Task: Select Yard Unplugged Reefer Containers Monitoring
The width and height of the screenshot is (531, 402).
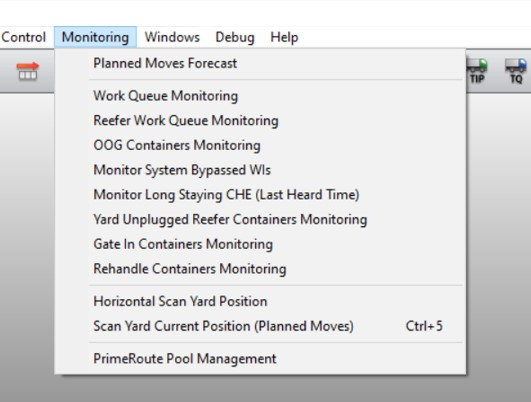Action: (260, 219)
